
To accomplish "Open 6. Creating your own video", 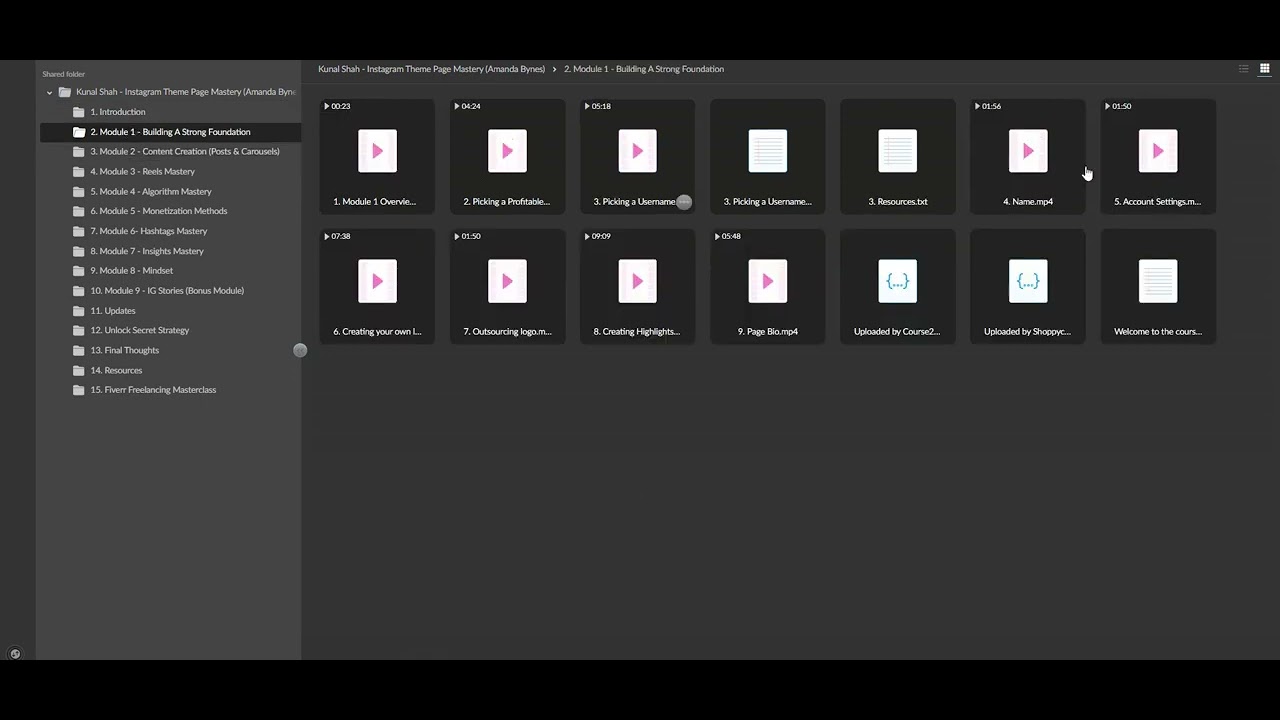I will [x=377, y=286].
